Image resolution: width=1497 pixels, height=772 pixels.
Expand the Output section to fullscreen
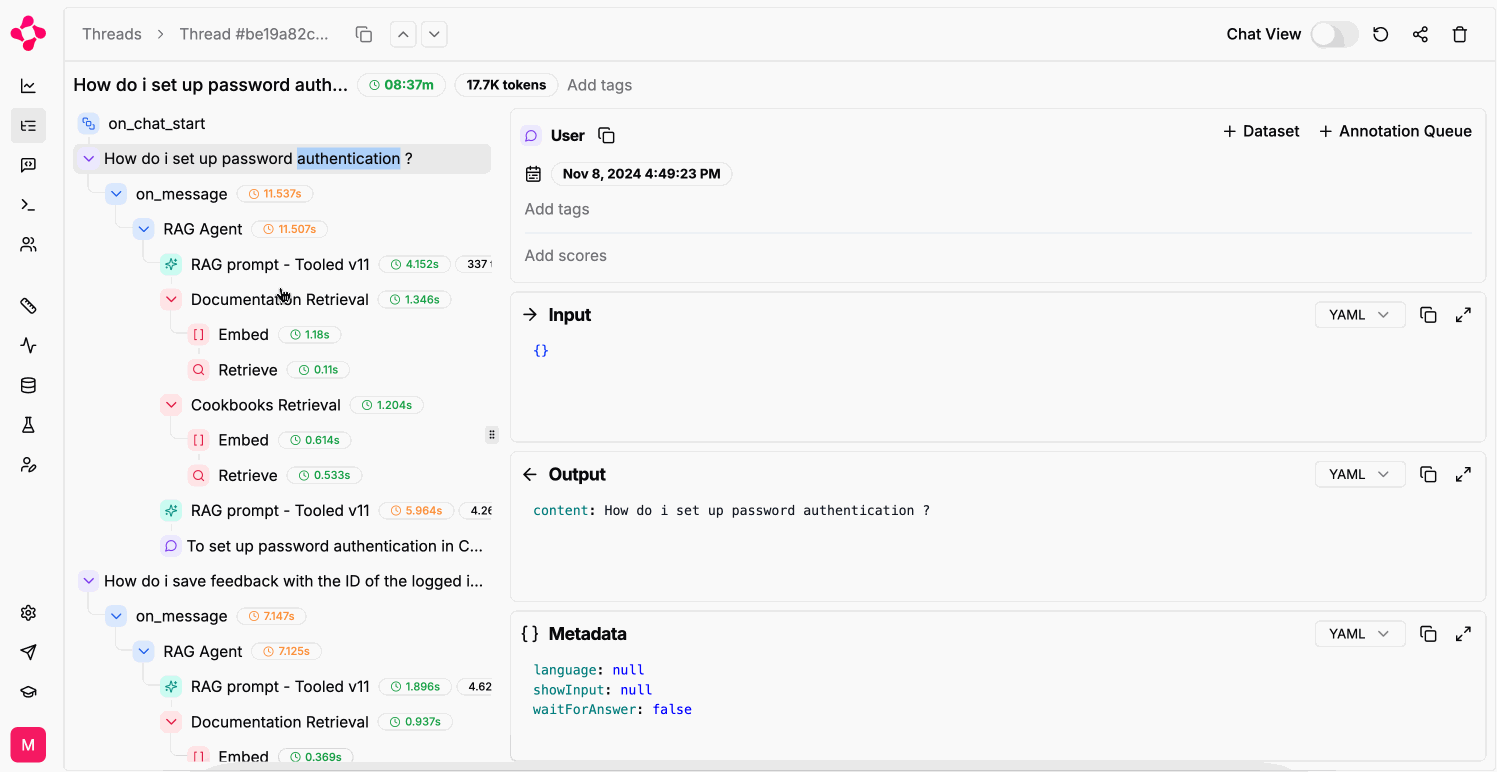pyautogui.click(x=1463, y=473)
